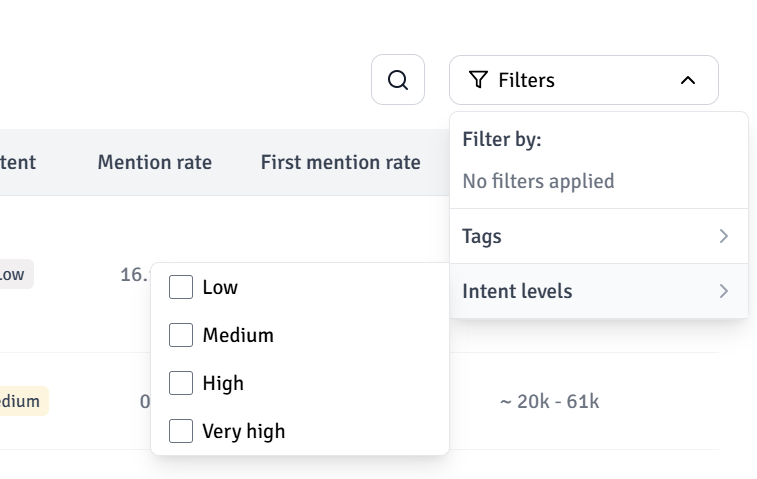Open the Filters dropdown button

pyautogui.click(x=583, y=80)
